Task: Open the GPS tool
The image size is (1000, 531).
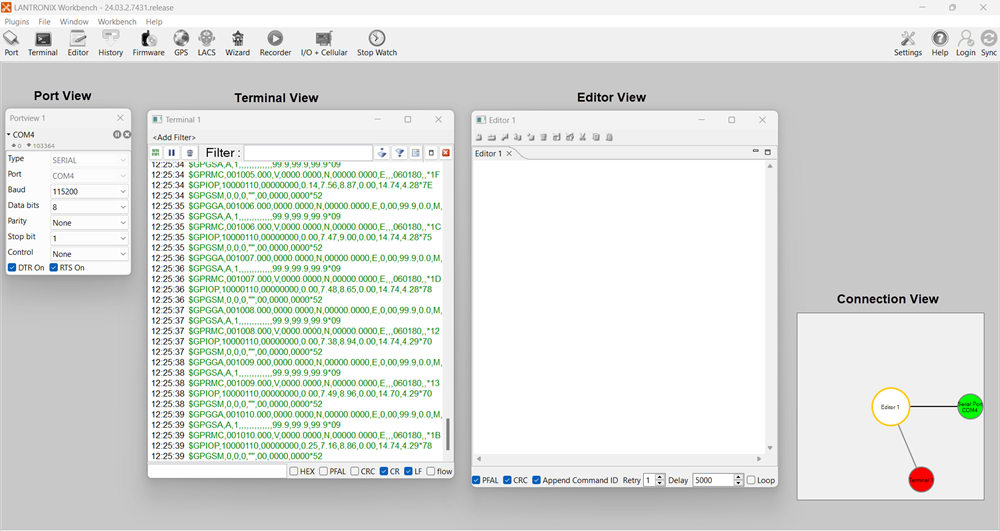Action: [x=181, y=43]
